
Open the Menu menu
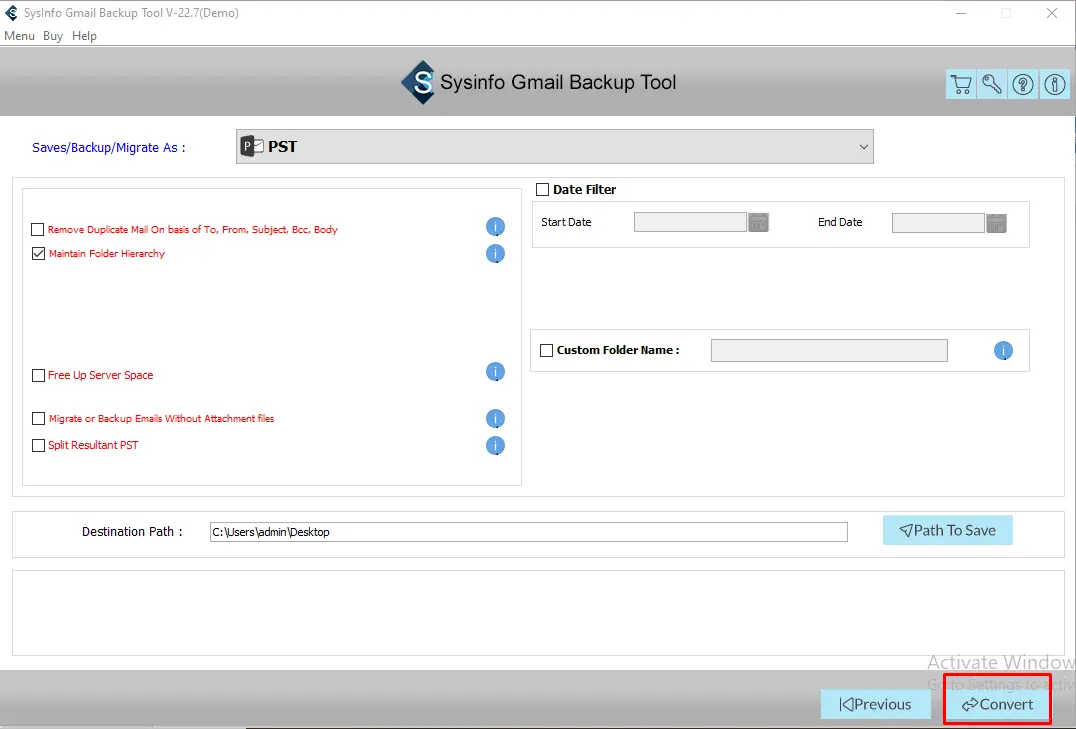pyautogui.click(x=19, y=36)
